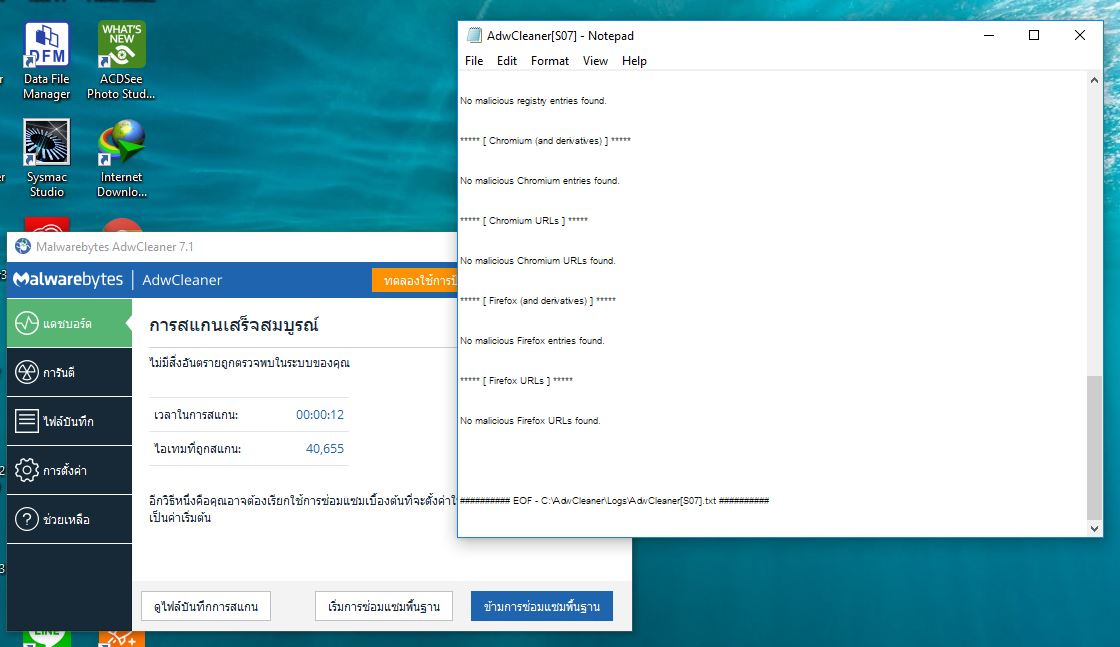1120x647 pixels.
Task: Click the Notepad vertical scrollbar thumb
Action: point(1094,447)
